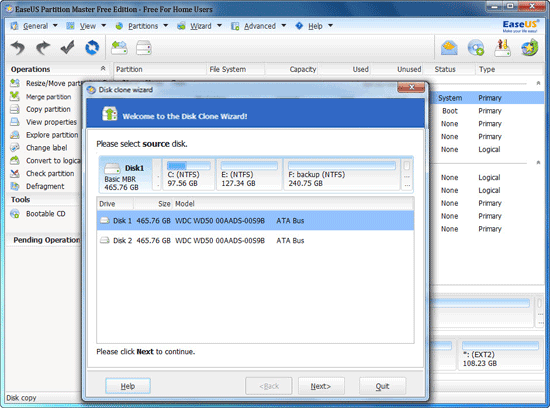
Task: Open the View menu
Action: pos(87,26)
